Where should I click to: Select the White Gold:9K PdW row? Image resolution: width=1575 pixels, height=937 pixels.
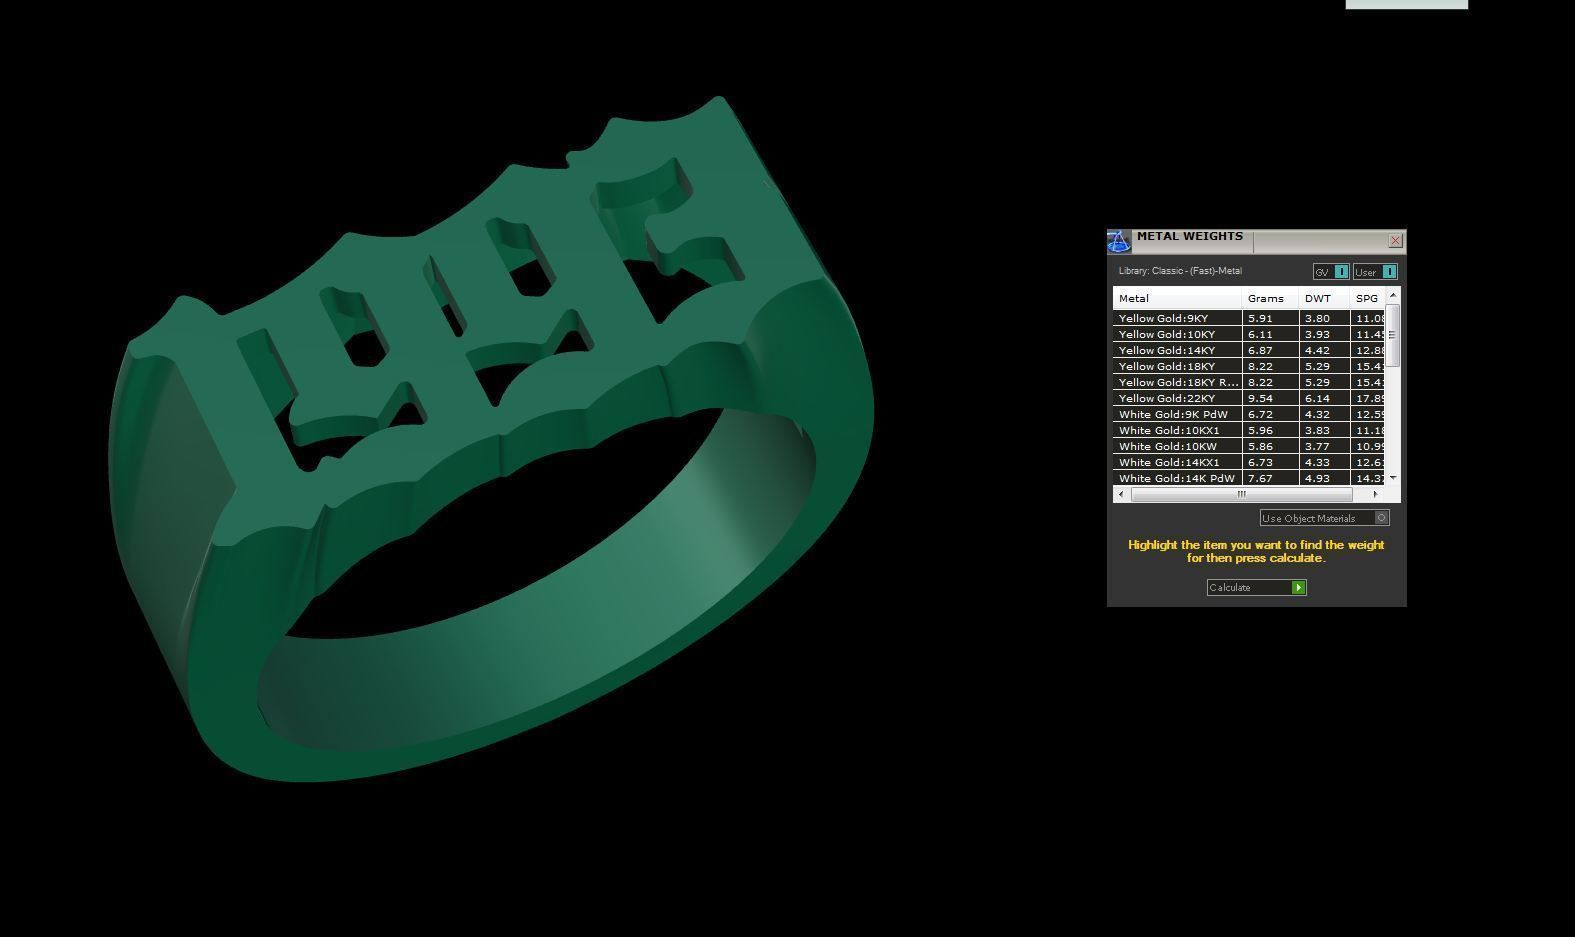(1250, 414)
